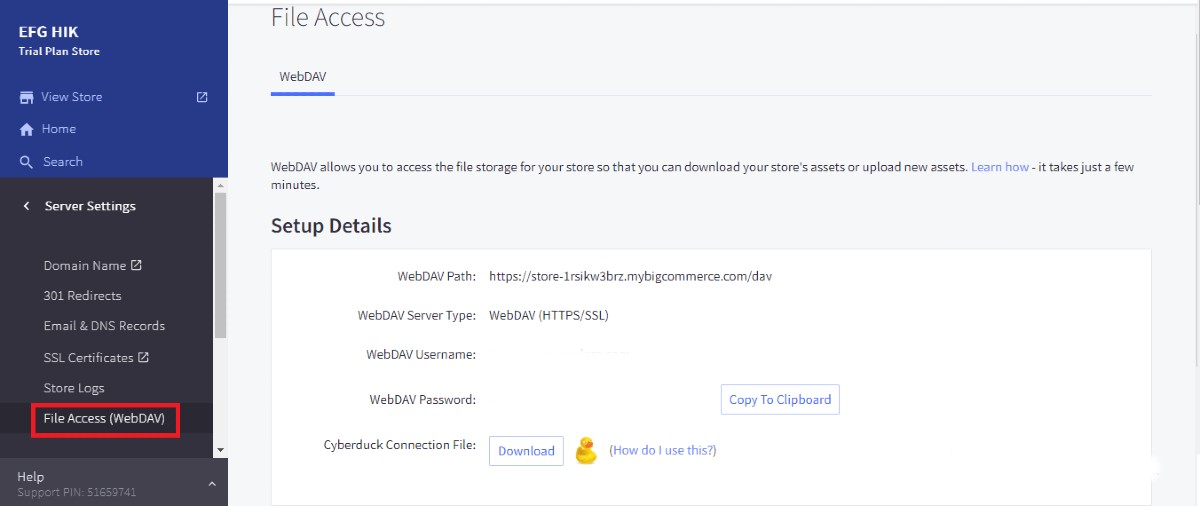Screen dimensions: 1200x506
Task: Open Email & DNS Records
Action: click(x=104, y=326)
